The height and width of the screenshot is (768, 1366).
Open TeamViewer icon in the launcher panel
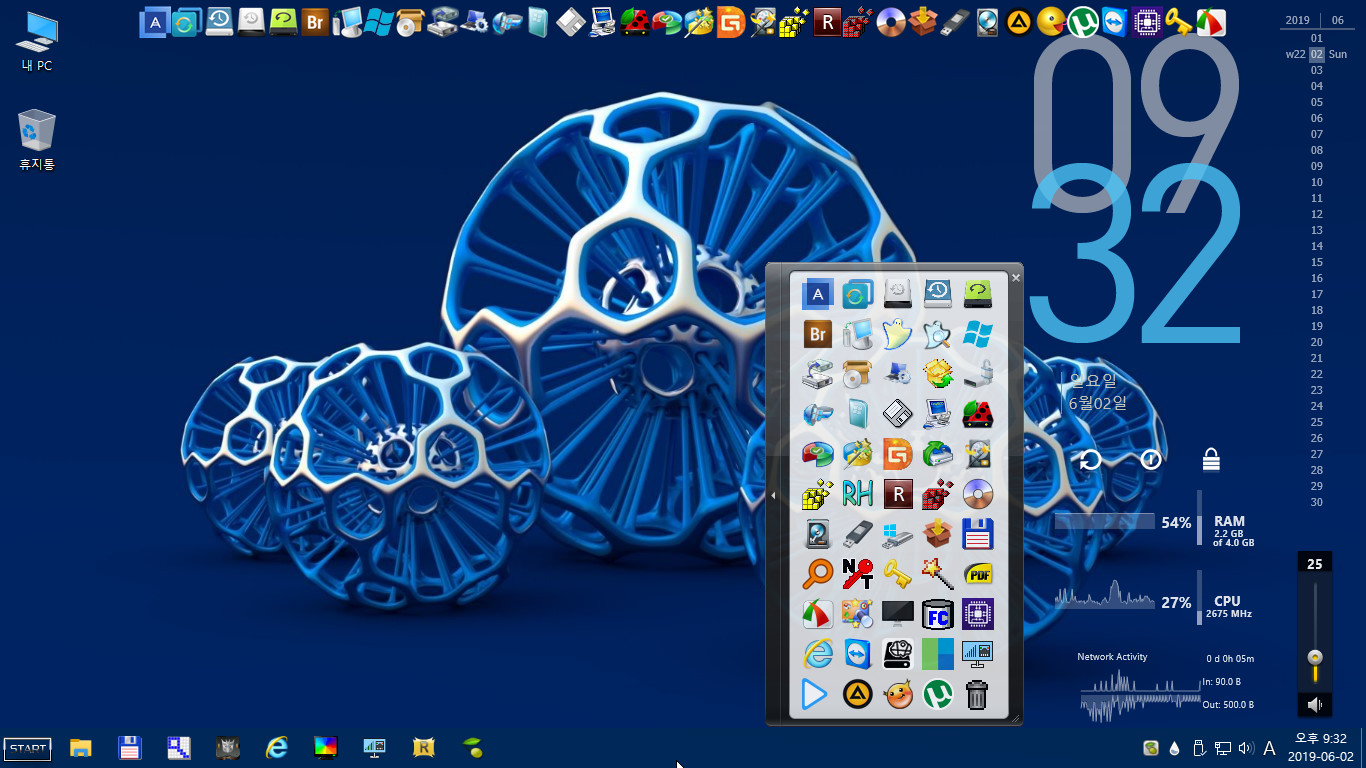[858, 654]
